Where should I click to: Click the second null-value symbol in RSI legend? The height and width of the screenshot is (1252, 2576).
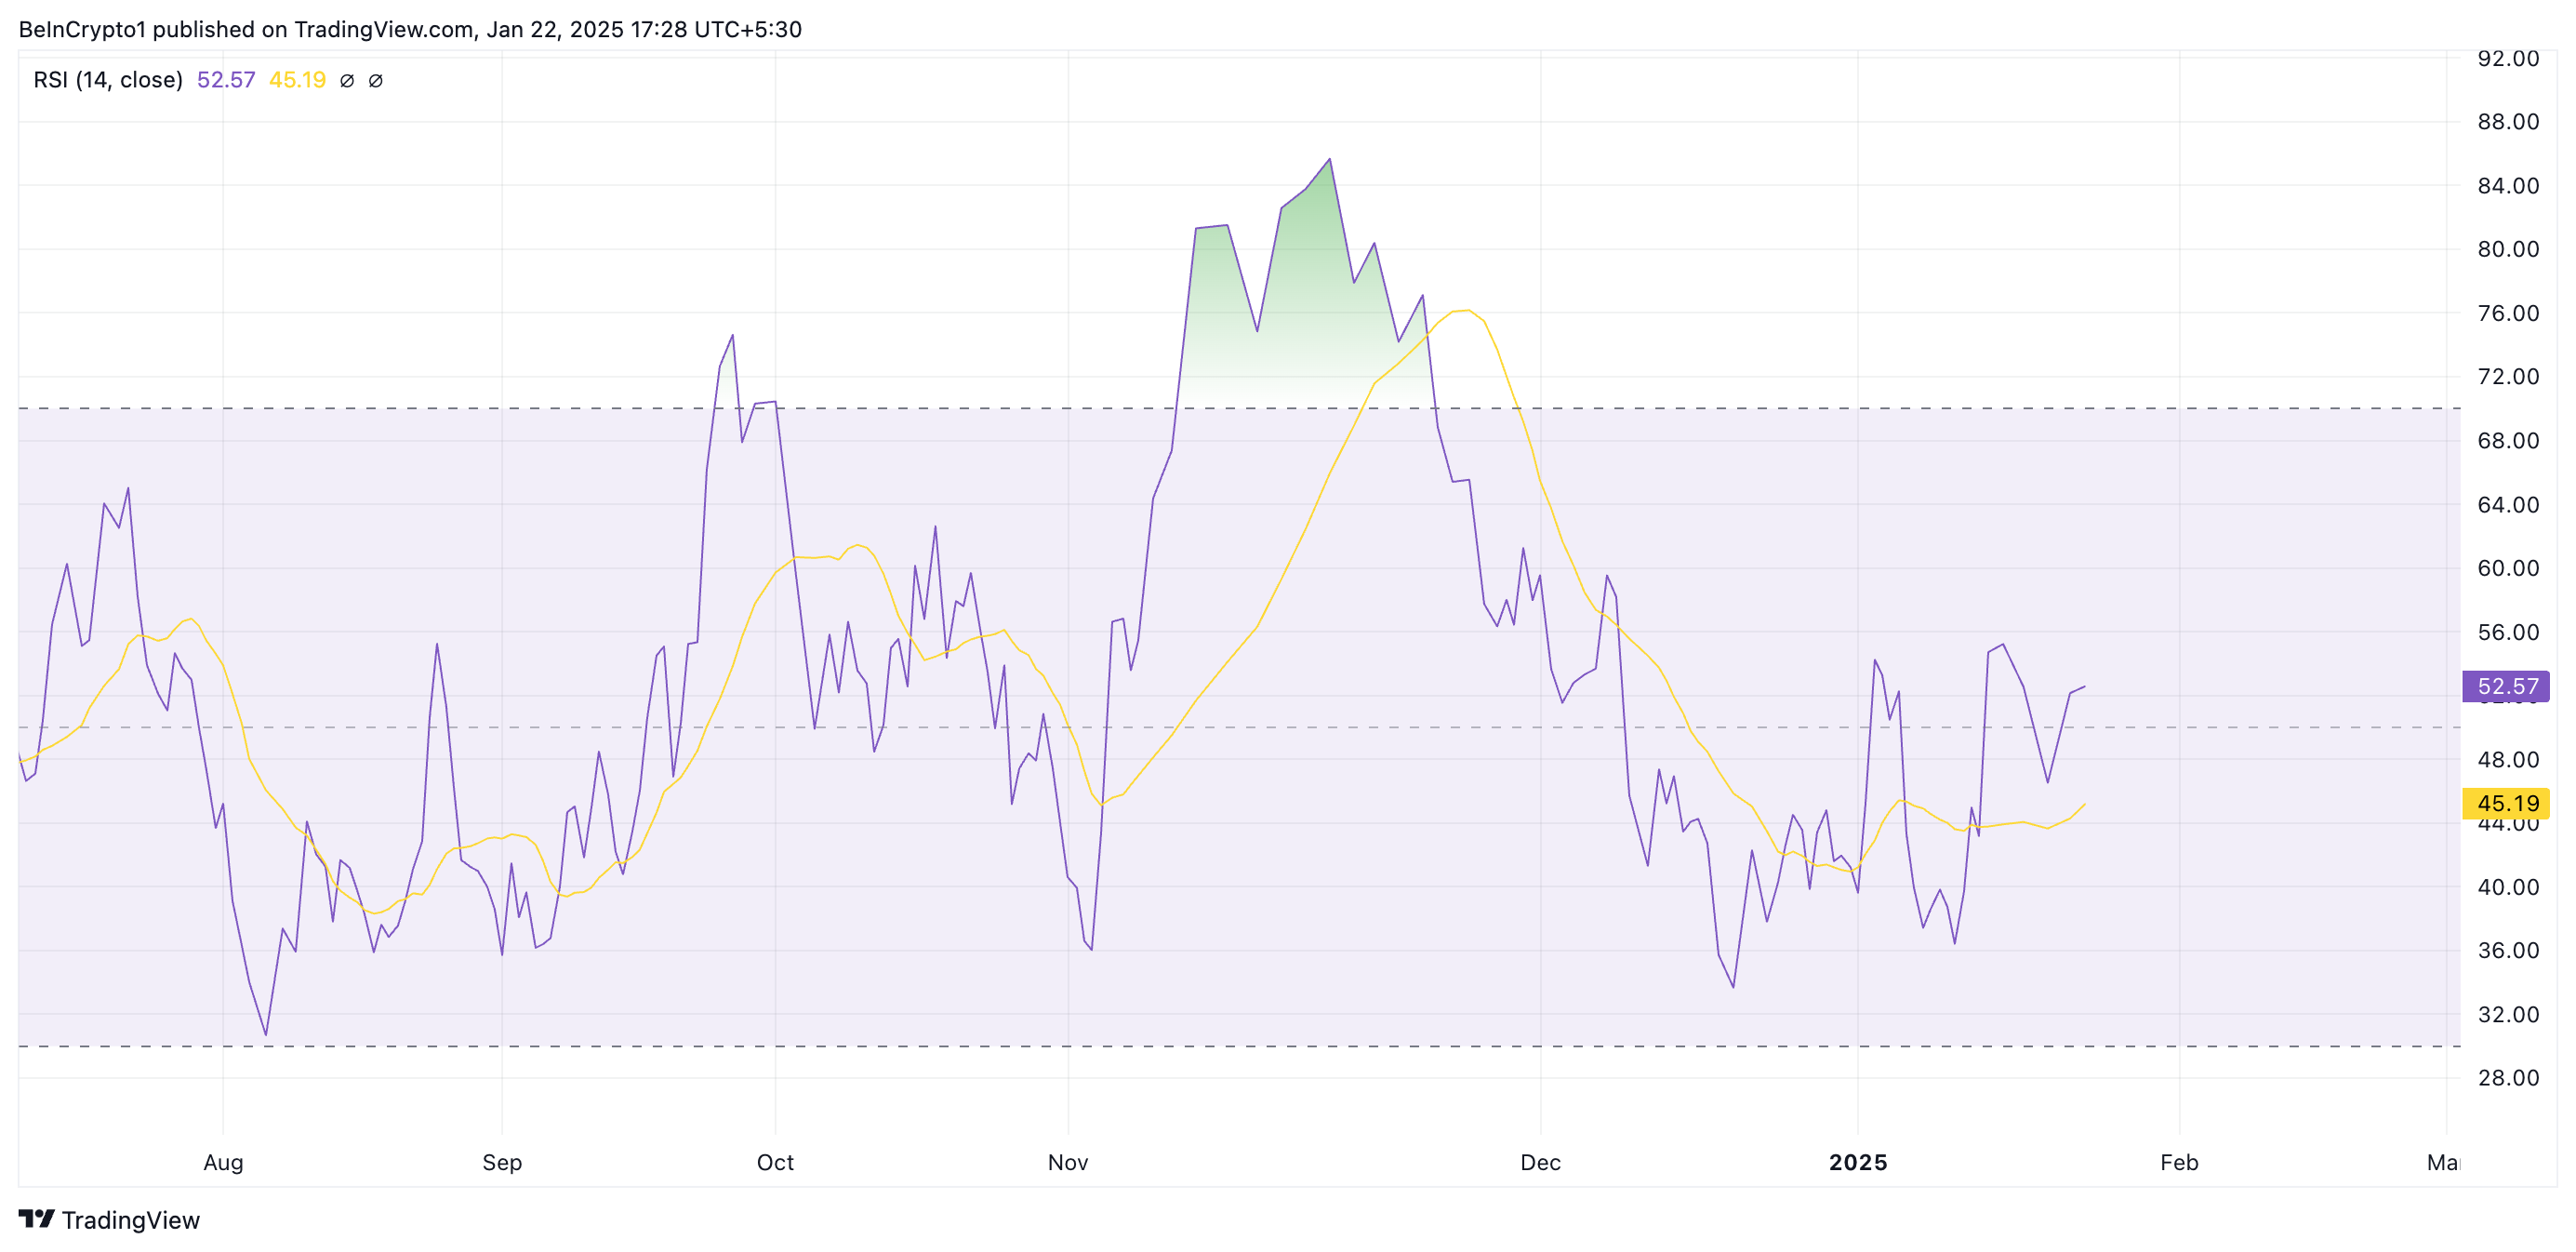coord(376,81)
